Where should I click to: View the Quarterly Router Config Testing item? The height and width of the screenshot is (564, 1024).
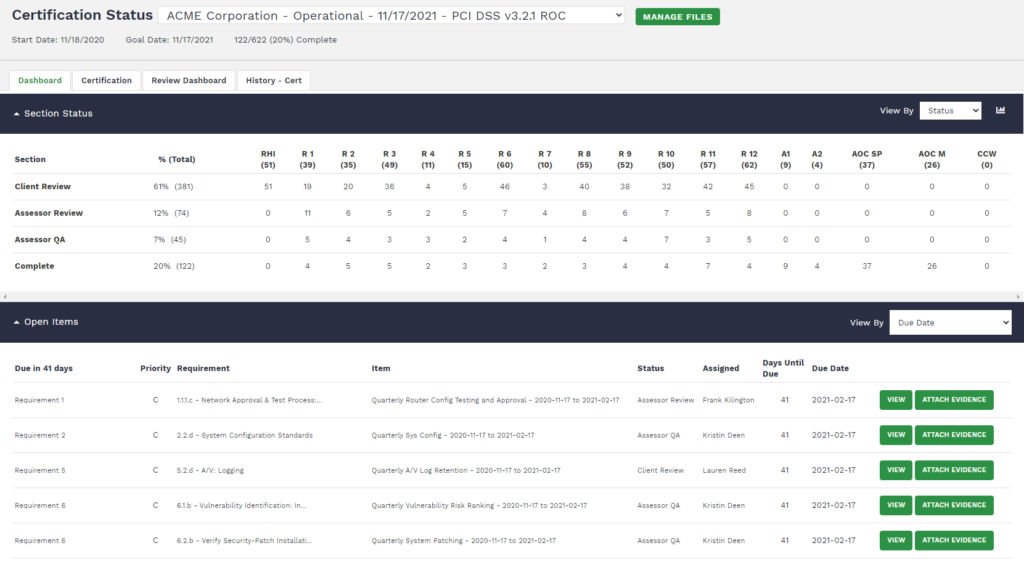(x=895, y=400)
